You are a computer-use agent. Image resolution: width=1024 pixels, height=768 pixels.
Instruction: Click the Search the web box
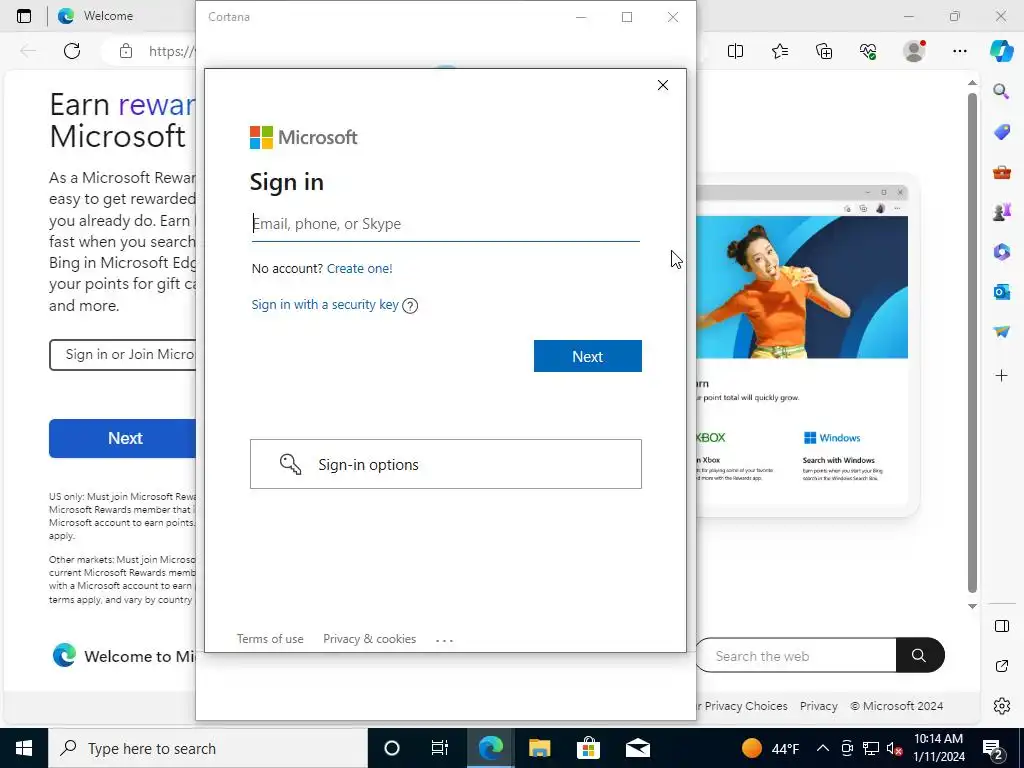point(795,656)
